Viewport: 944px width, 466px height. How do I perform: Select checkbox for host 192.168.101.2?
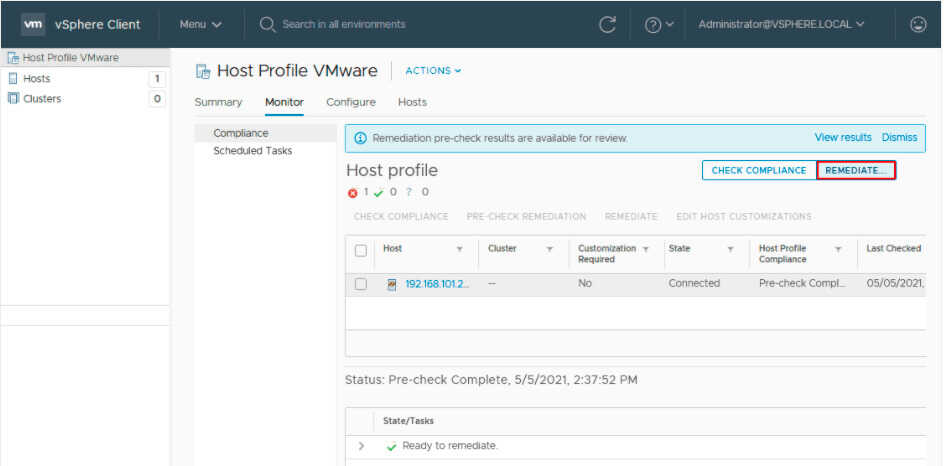point(361,284)
